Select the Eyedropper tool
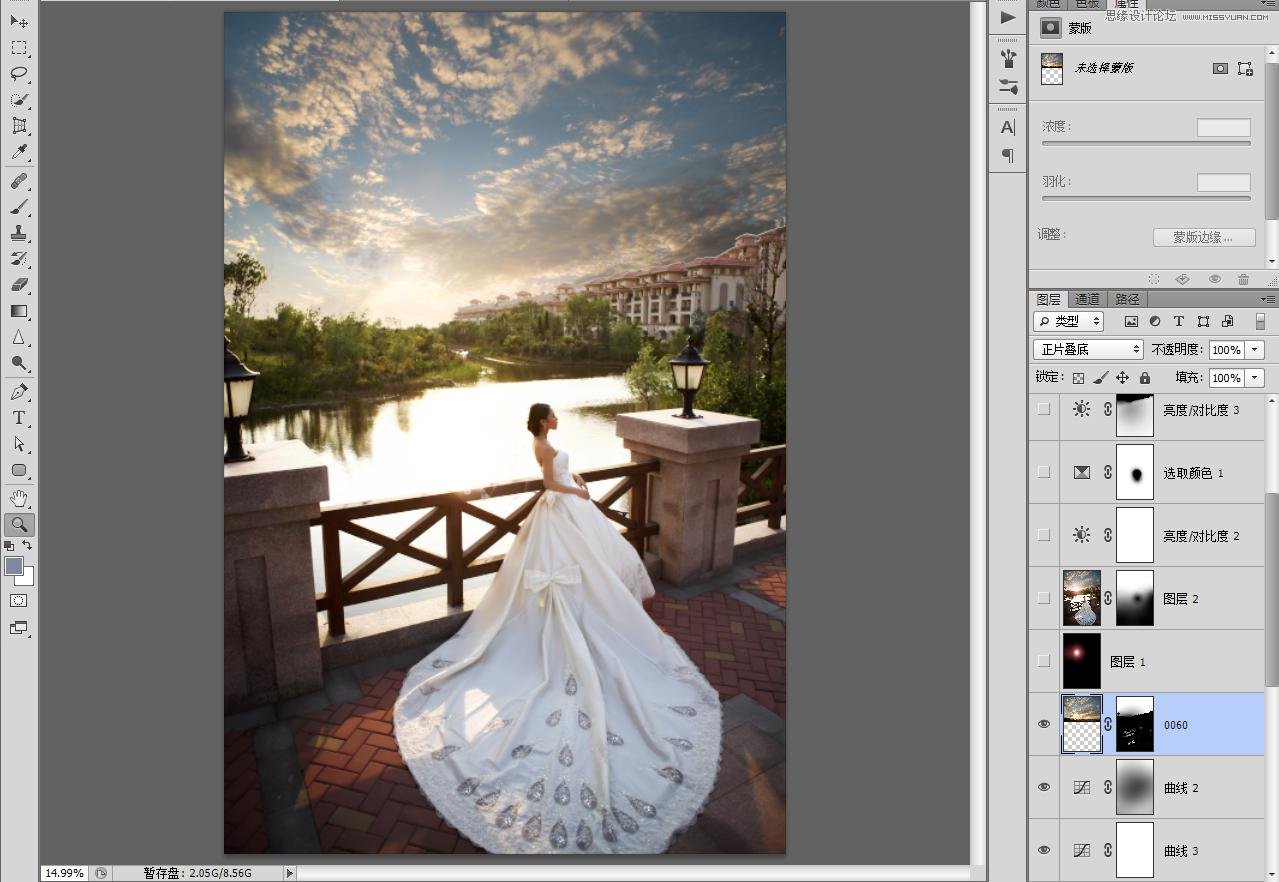The width and height of the screenshot is (1279, 882). [19, 152]
